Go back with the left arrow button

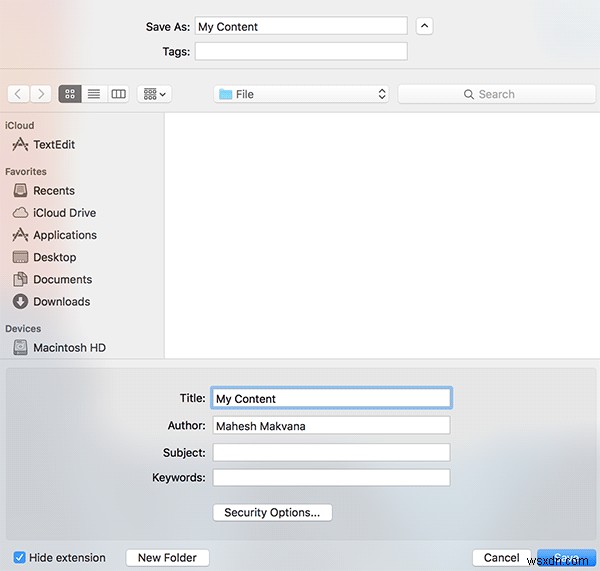tap(18, 94)
